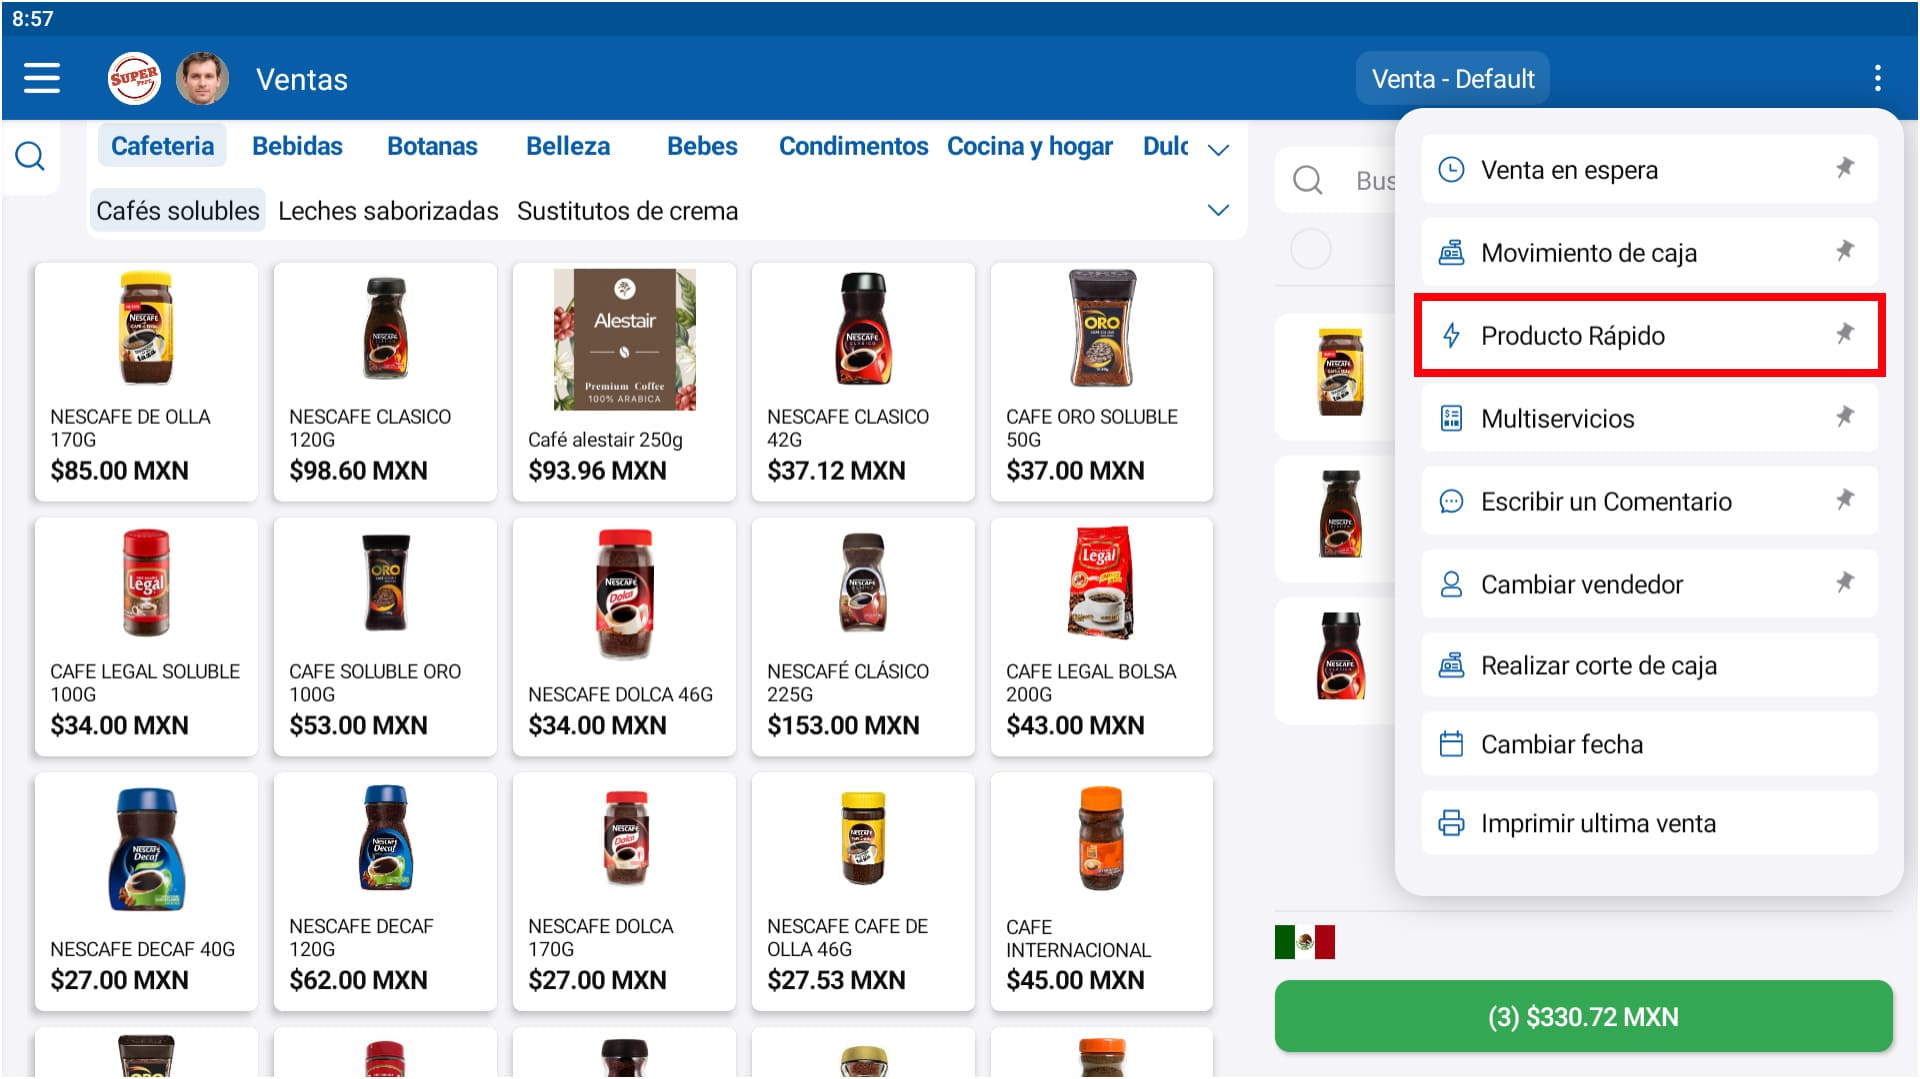Switch to the Bebidas category tab
1920x1079 pixels.
pyautogui.click(x=297, y=146)
